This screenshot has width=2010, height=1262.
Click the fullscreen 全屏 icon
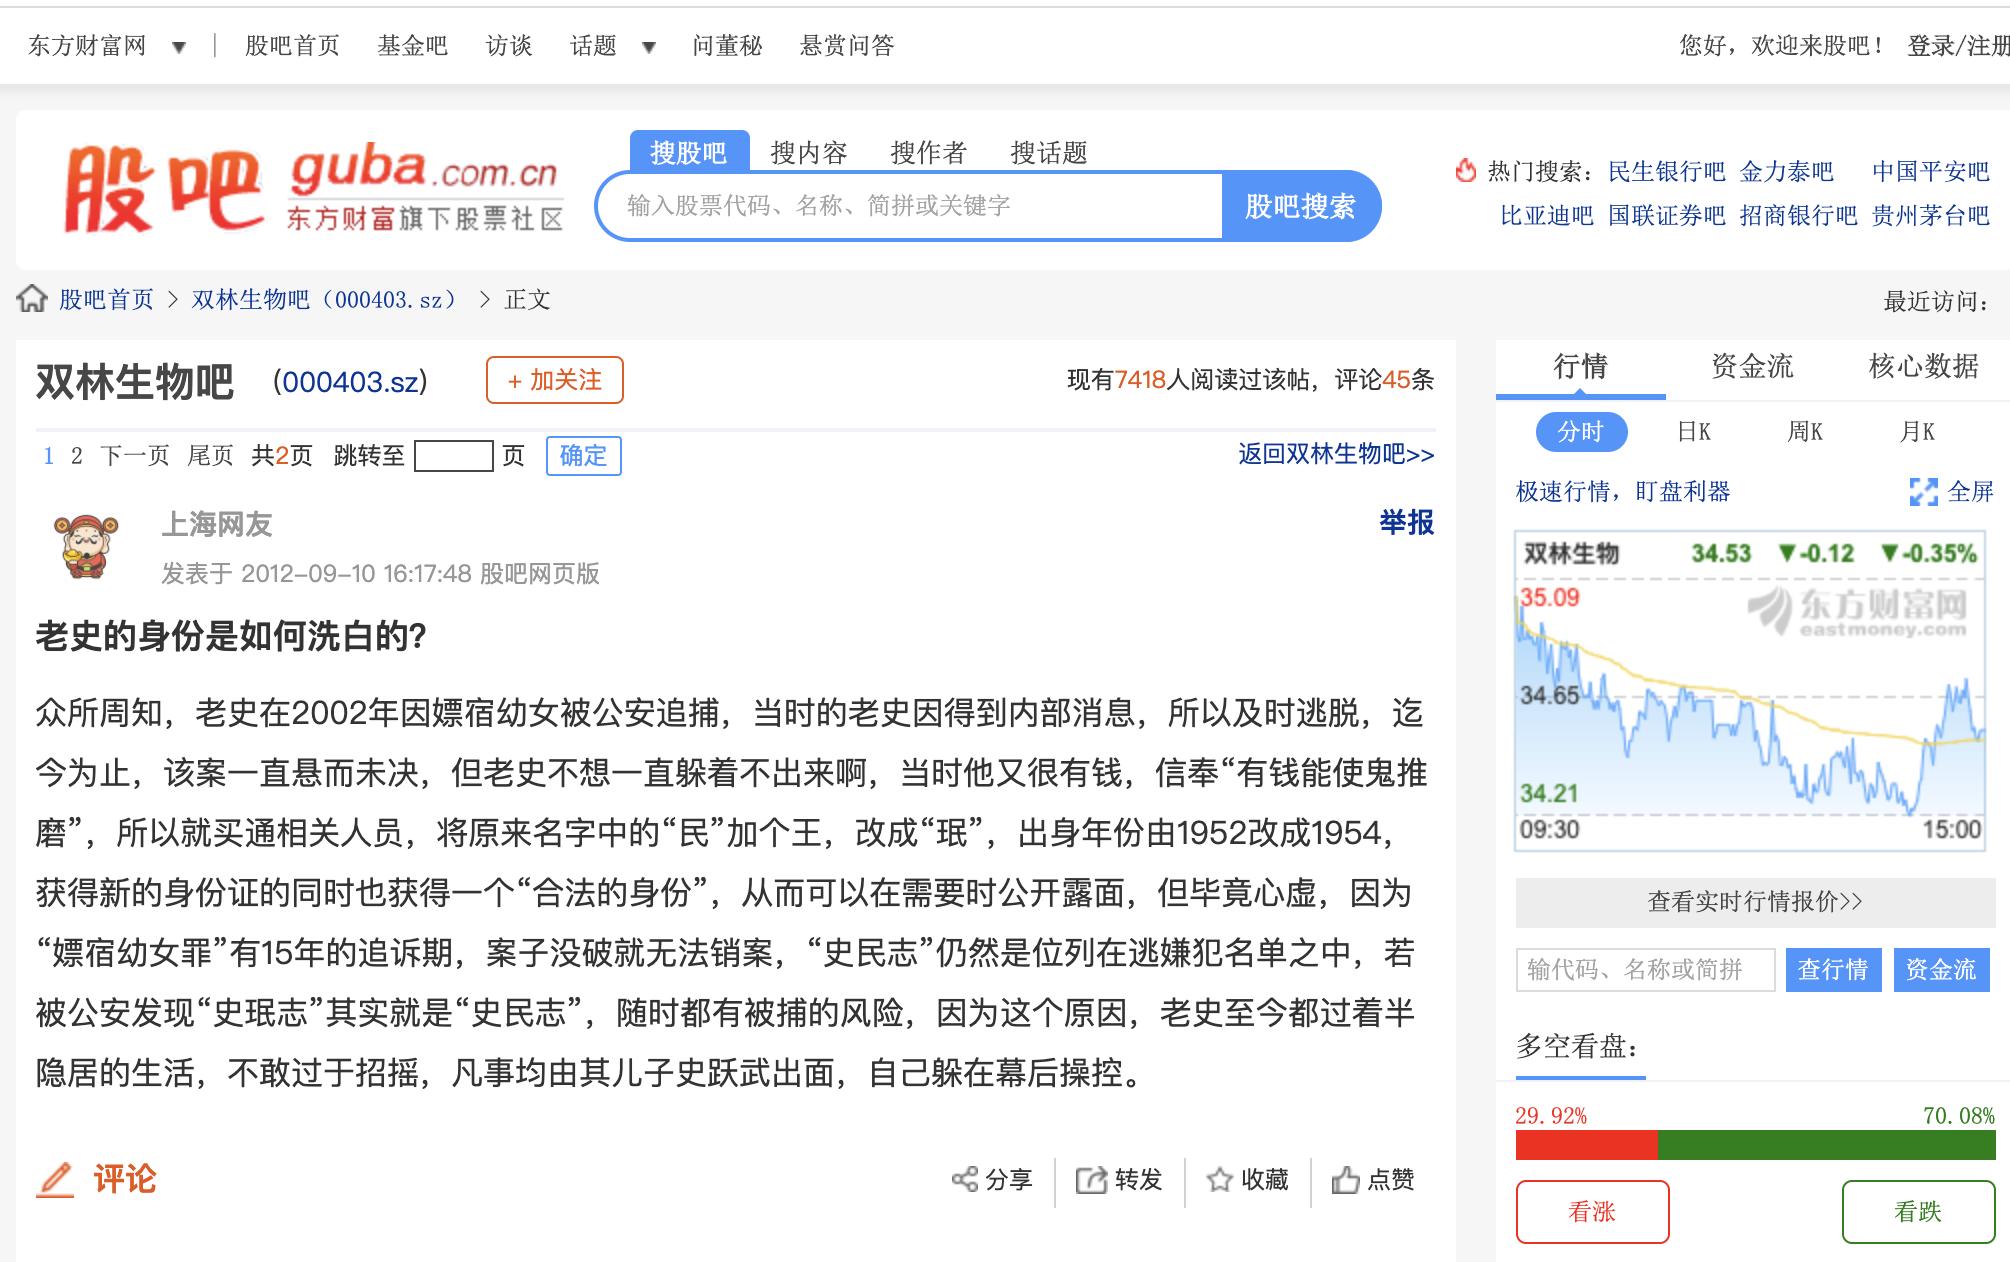[x=1923, y=492]
